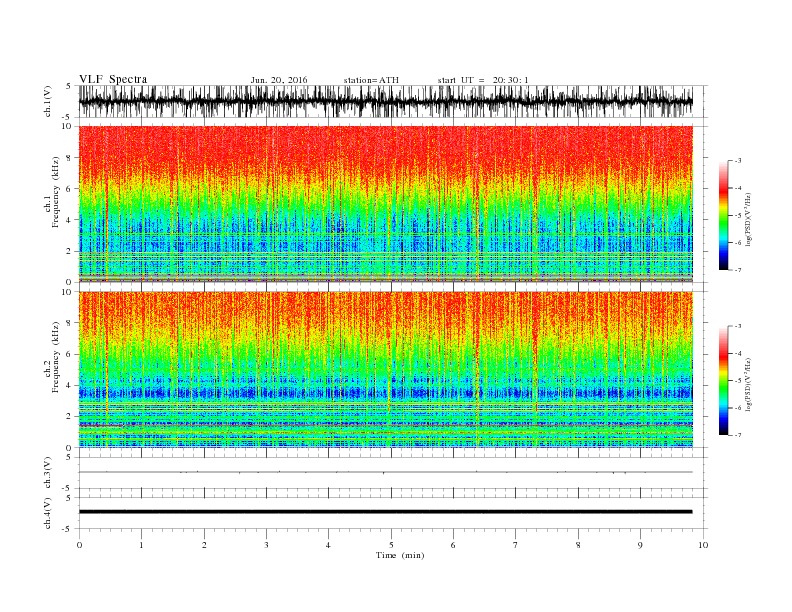Click the time axis tick label "10"
This screenshot has width=792, height=612.
(703, 545)
